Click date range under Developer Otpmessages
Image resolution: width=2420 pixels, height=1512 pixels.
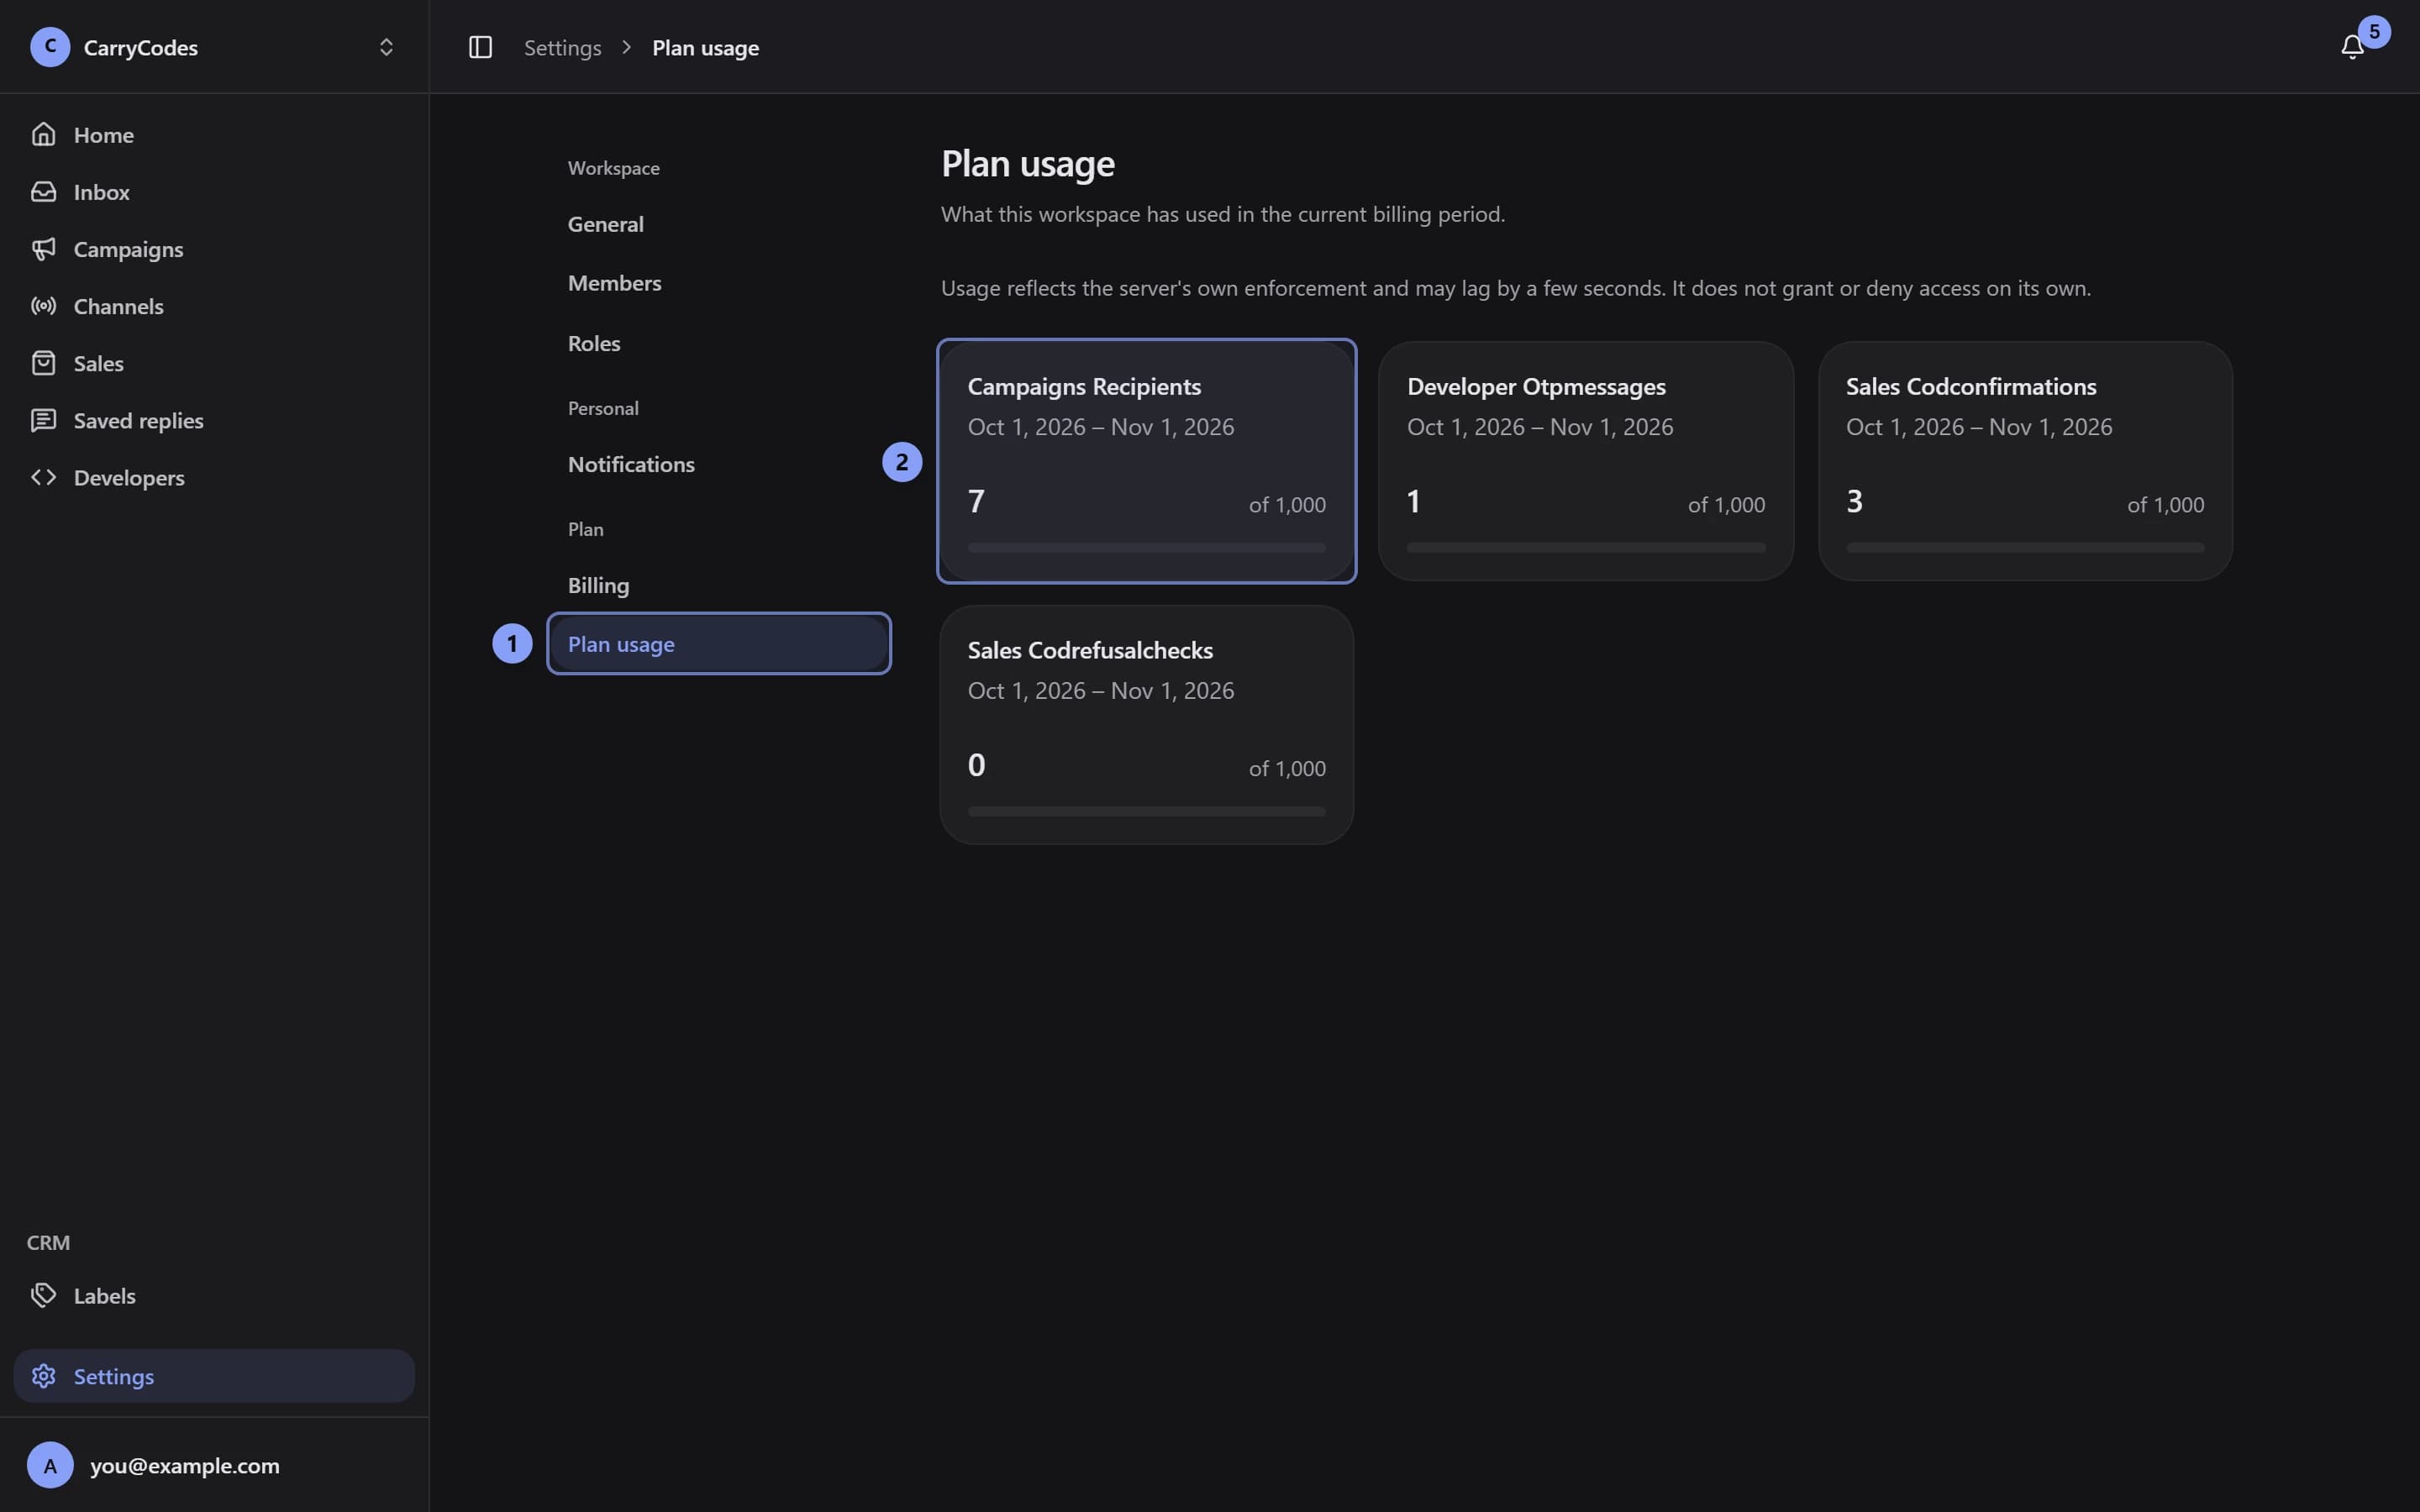tap(1540, 427)
